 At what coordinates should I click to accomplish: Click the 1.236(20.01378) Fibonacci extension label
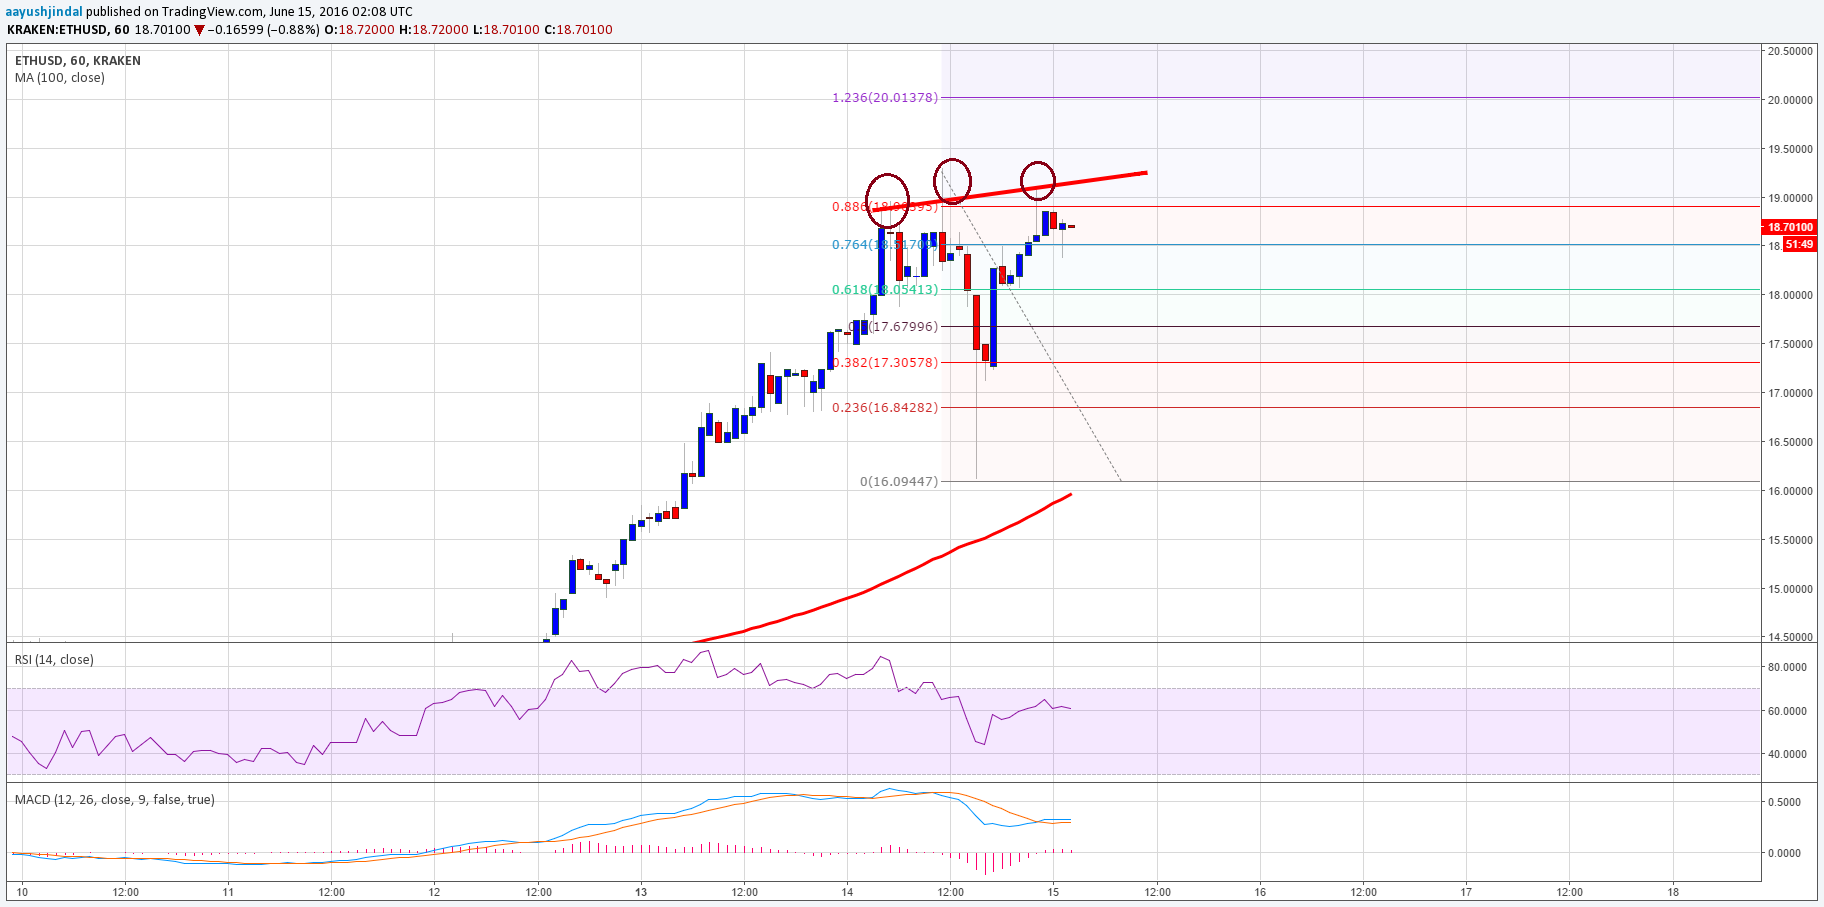(x=884, y=98)
